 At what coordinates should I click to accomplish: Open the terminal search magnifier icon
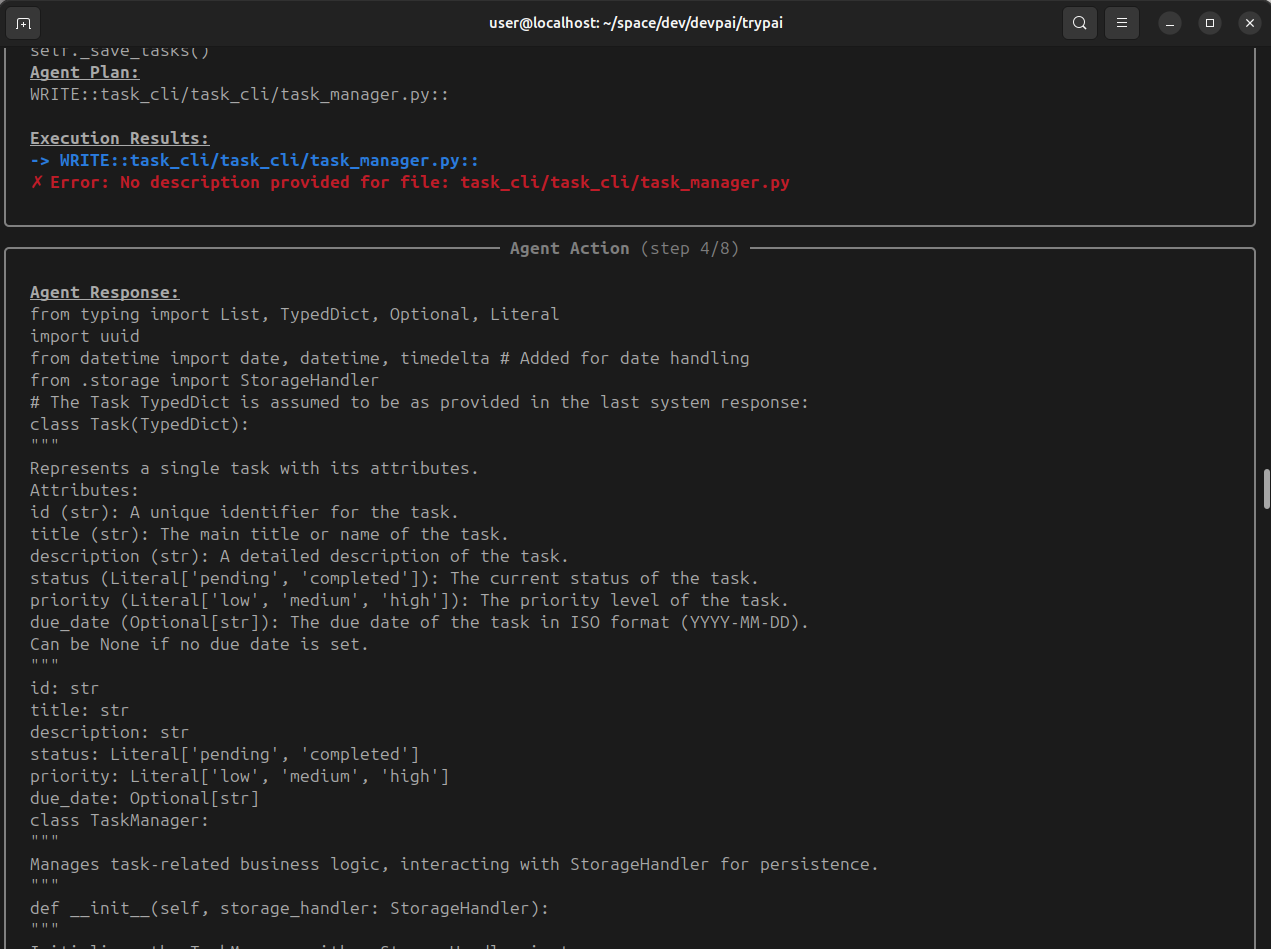[1080, 23]
